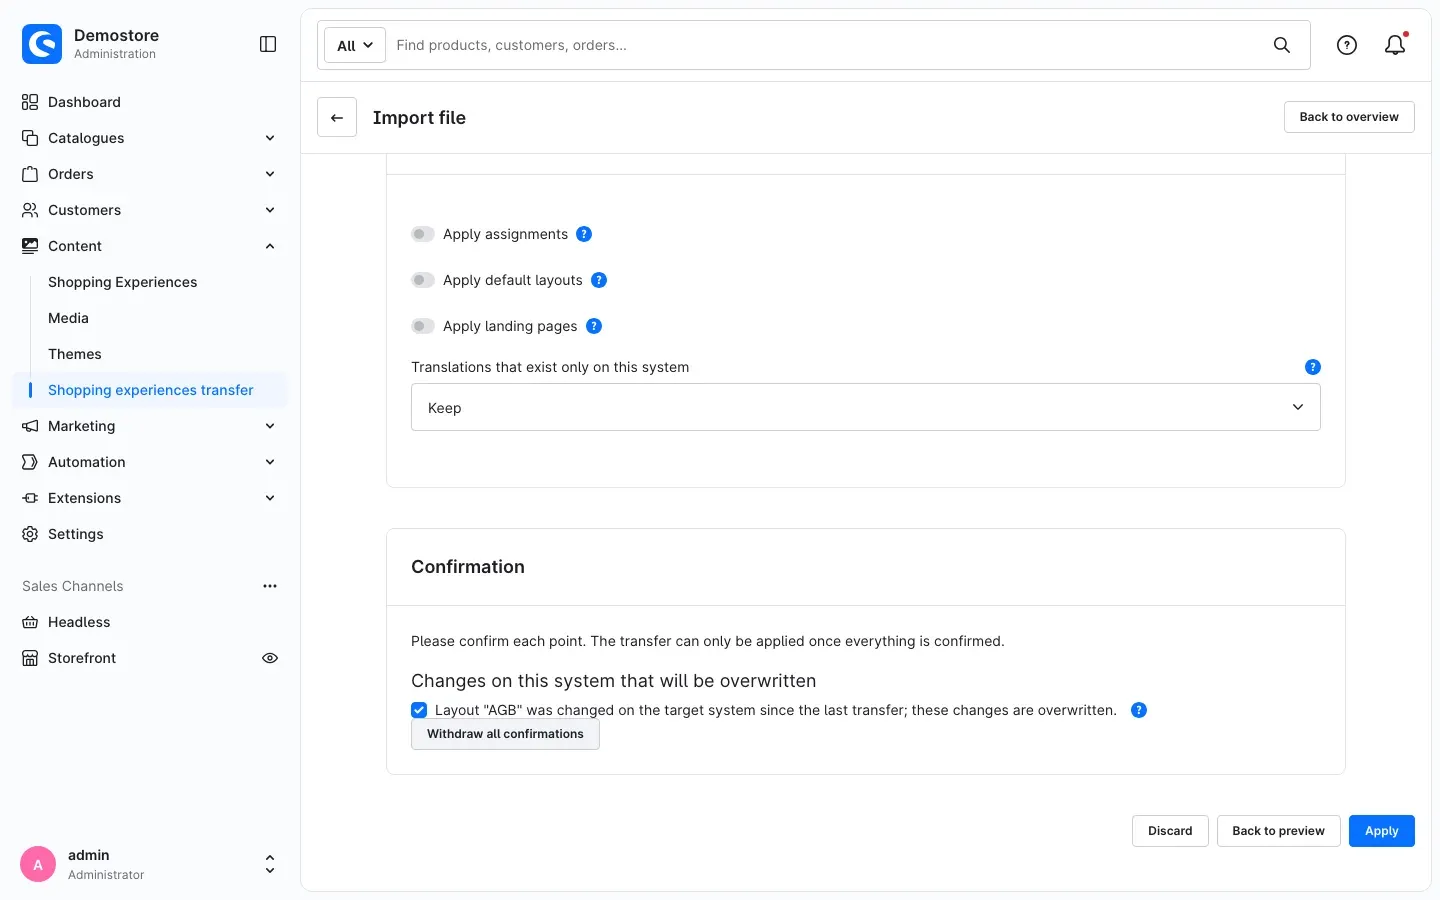
Task: Click the blue Apply button
Action: coord(1382,831)
